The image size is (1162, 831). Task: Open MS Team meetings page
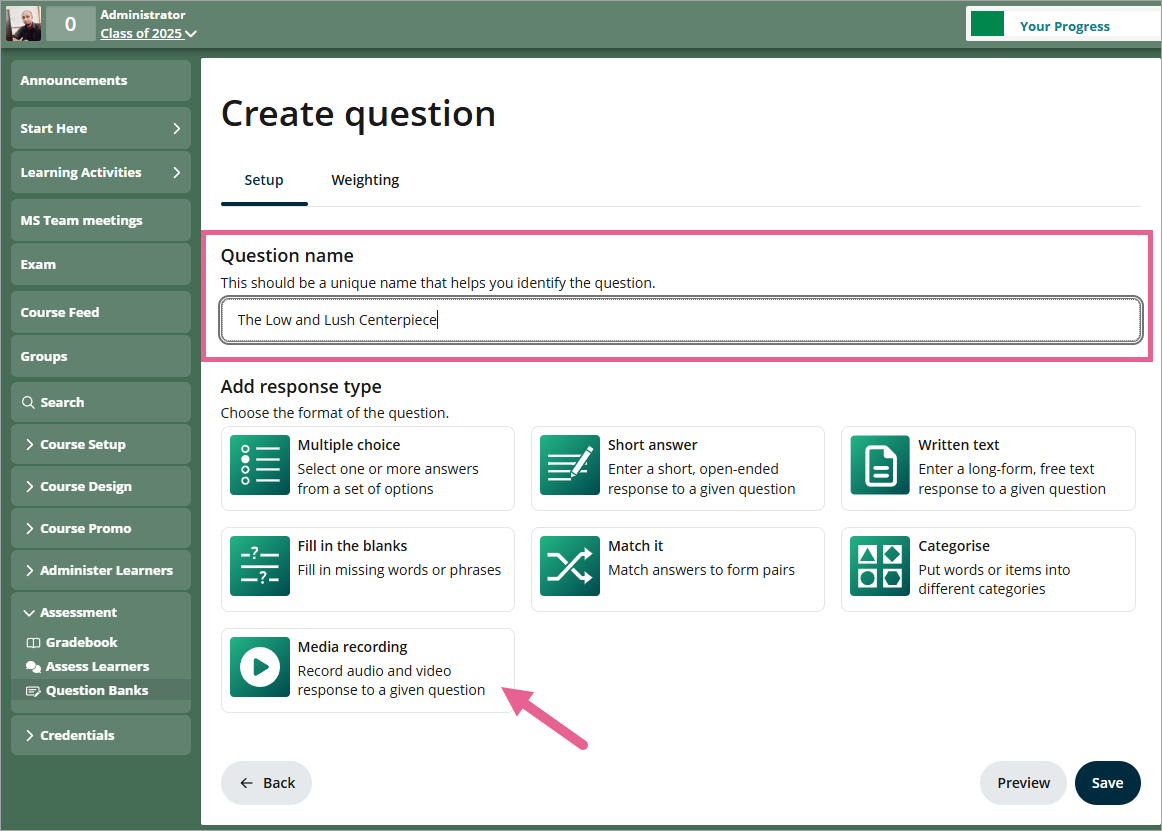coord(101,220)
